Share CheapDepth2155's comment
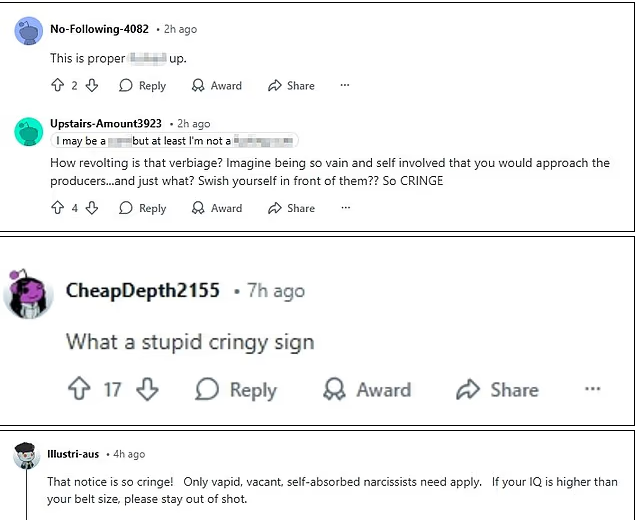The image size is (636, 520). coord(496,389)
